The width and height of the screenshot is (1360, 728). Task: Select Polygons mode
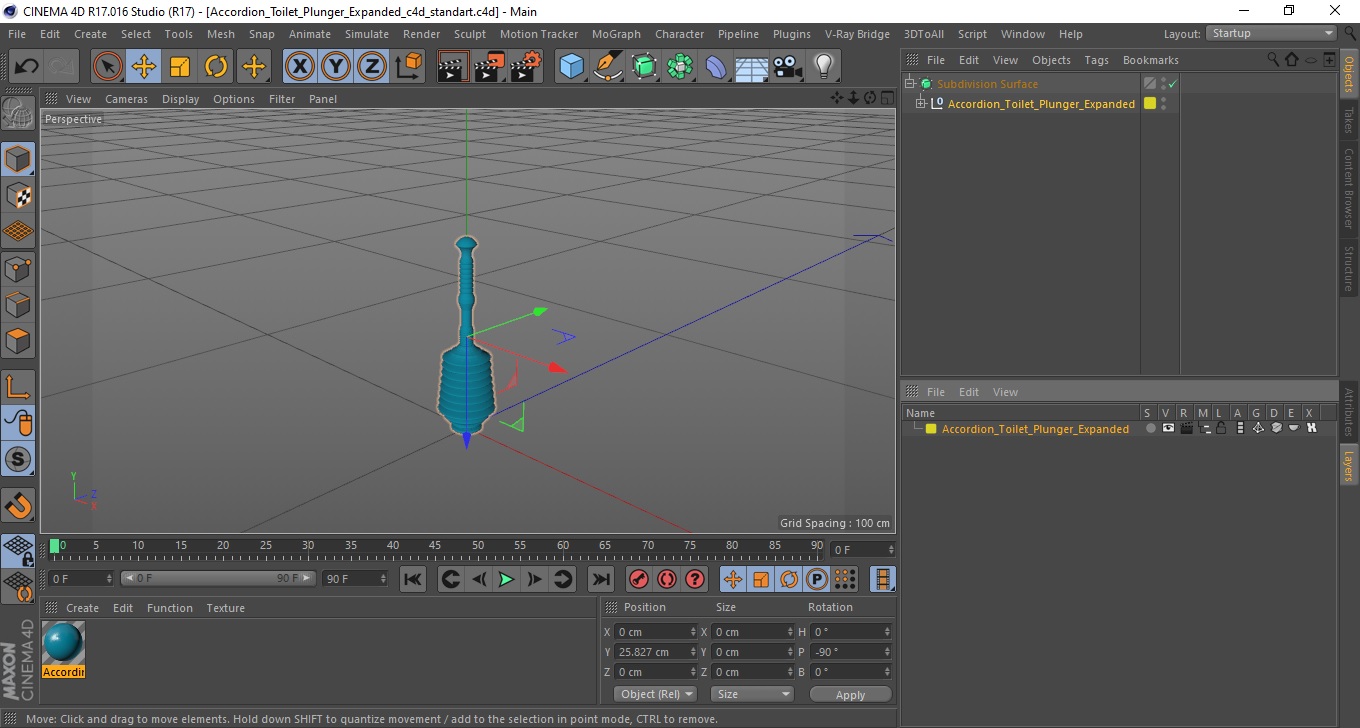pyautogui.click(x=19, y=340)
